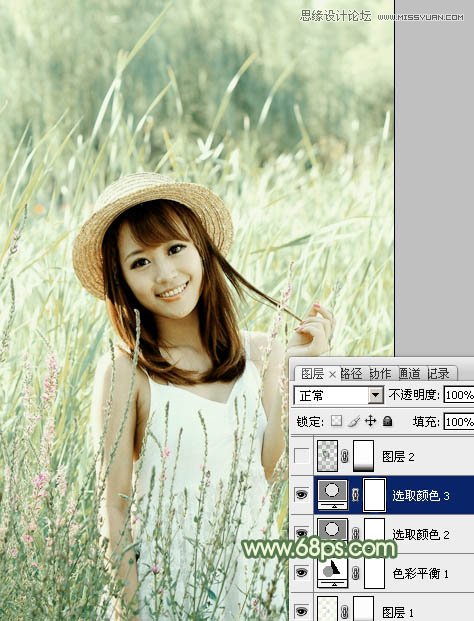Select the 图层 2 gradient mask thumbnail

coord(363,456)
